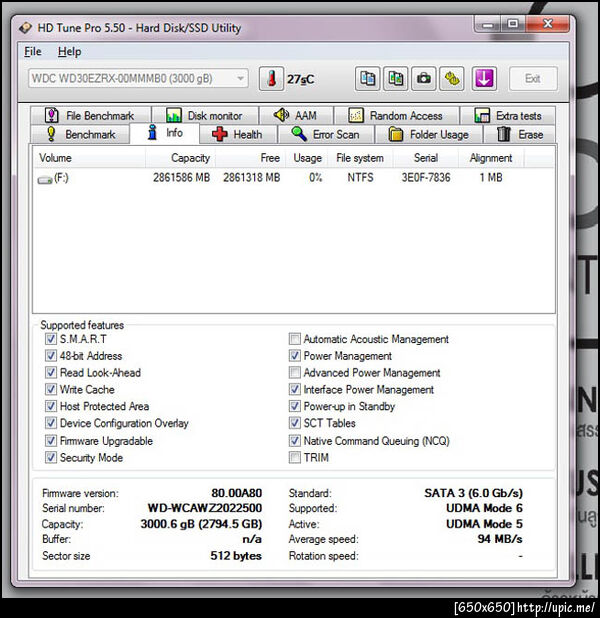Open the Help menu
600x618 pixels.
[69, 52]
